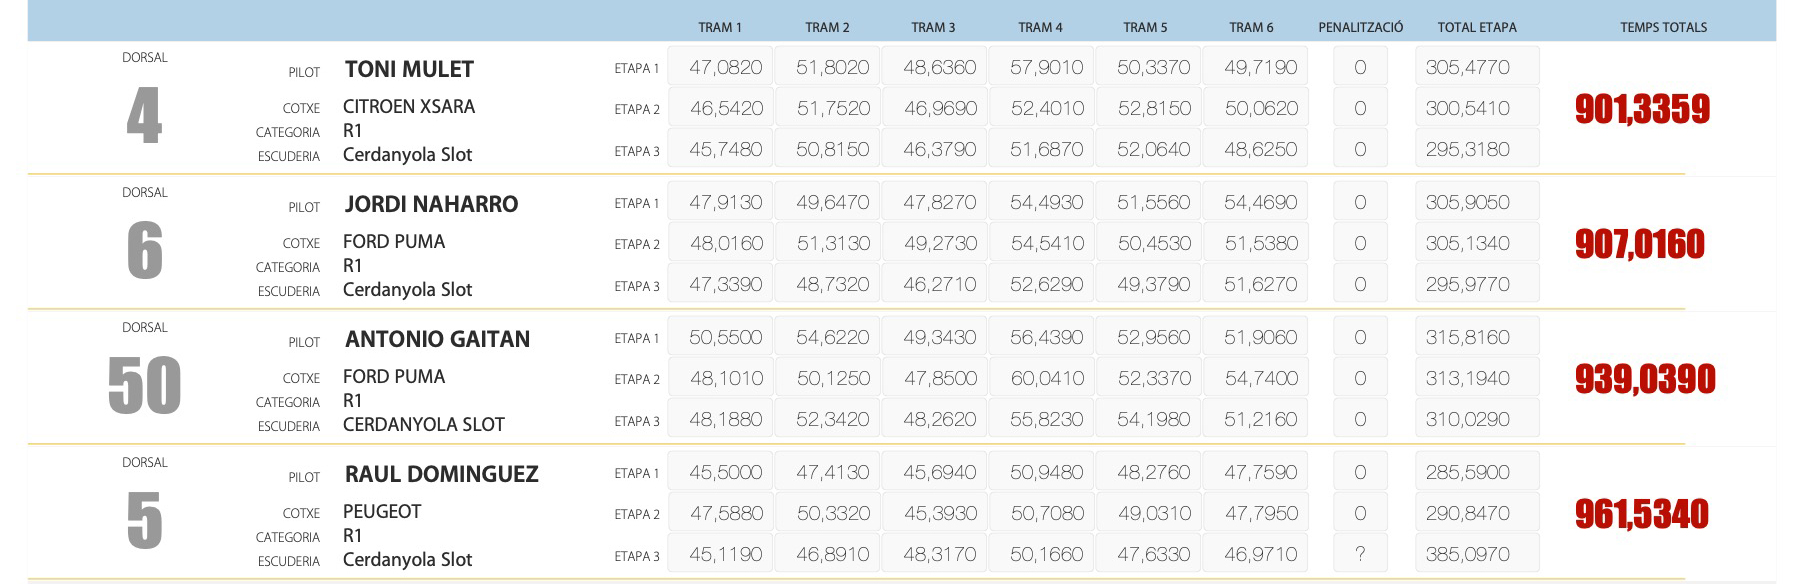Click the TRAM 1 column header

click(x=719, y=27)
